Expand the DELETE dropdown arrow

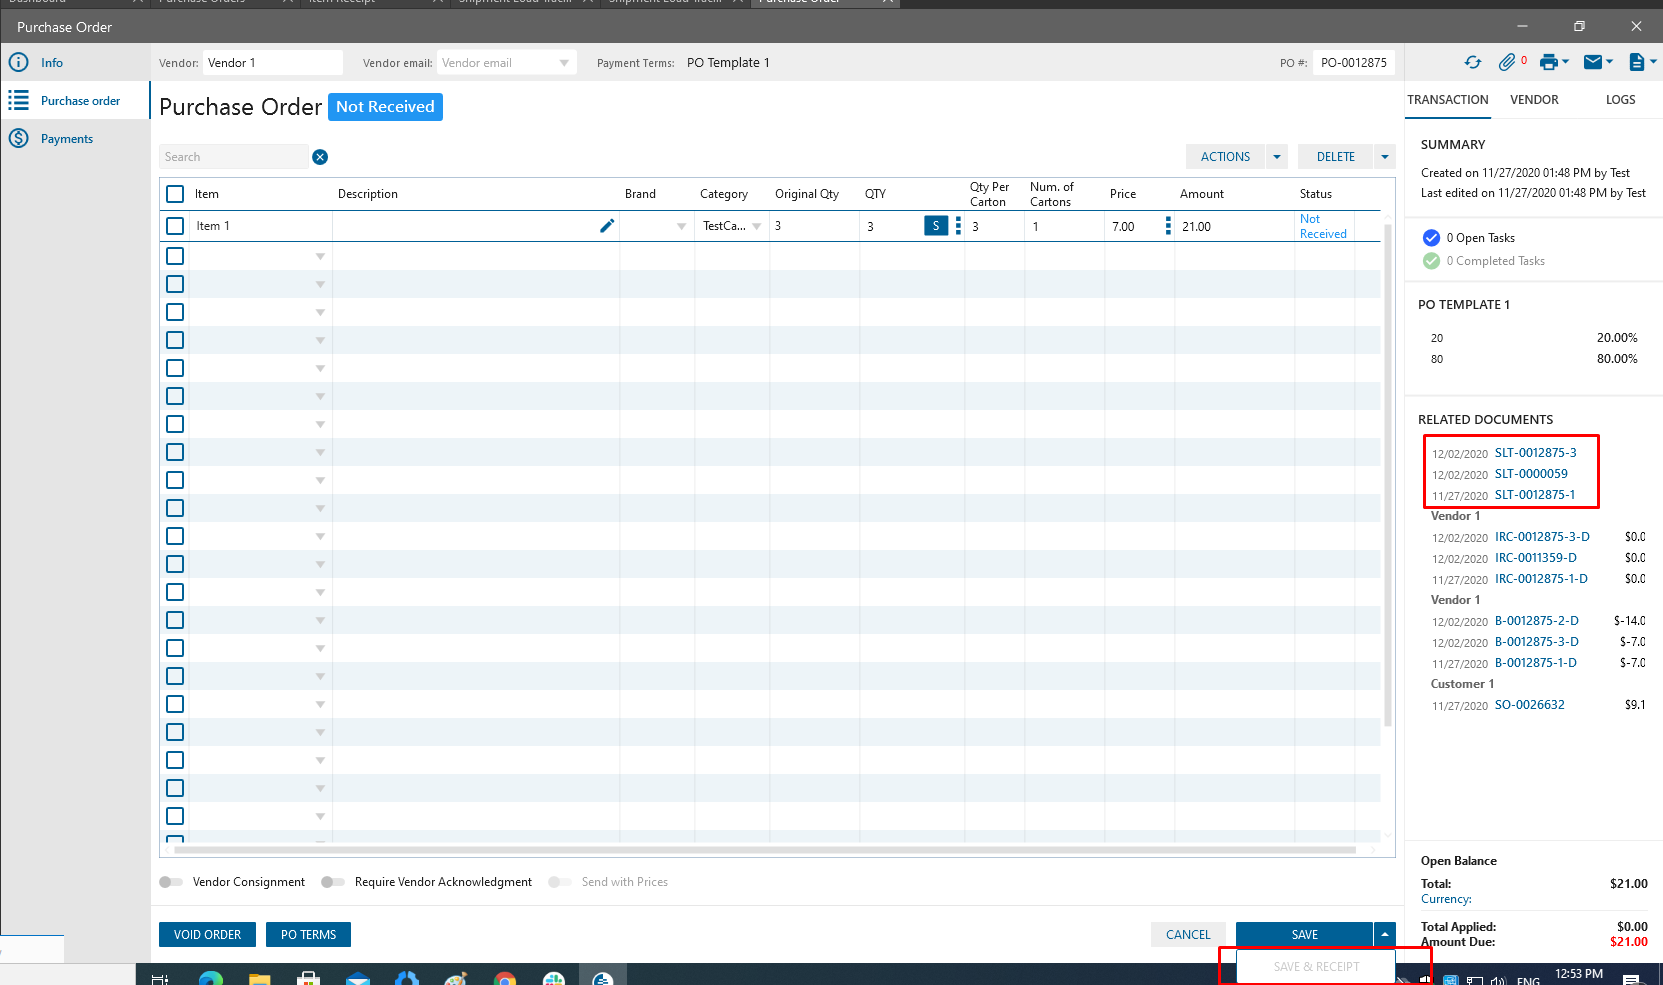click(x=1385, y=157)
